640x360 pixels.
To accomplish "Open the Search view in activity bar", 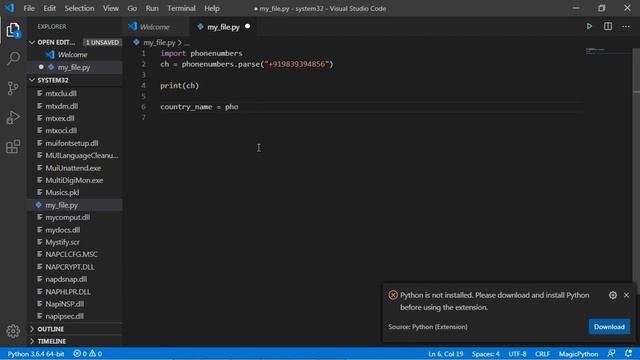I will pyautogui.click(x=13, y=58).
